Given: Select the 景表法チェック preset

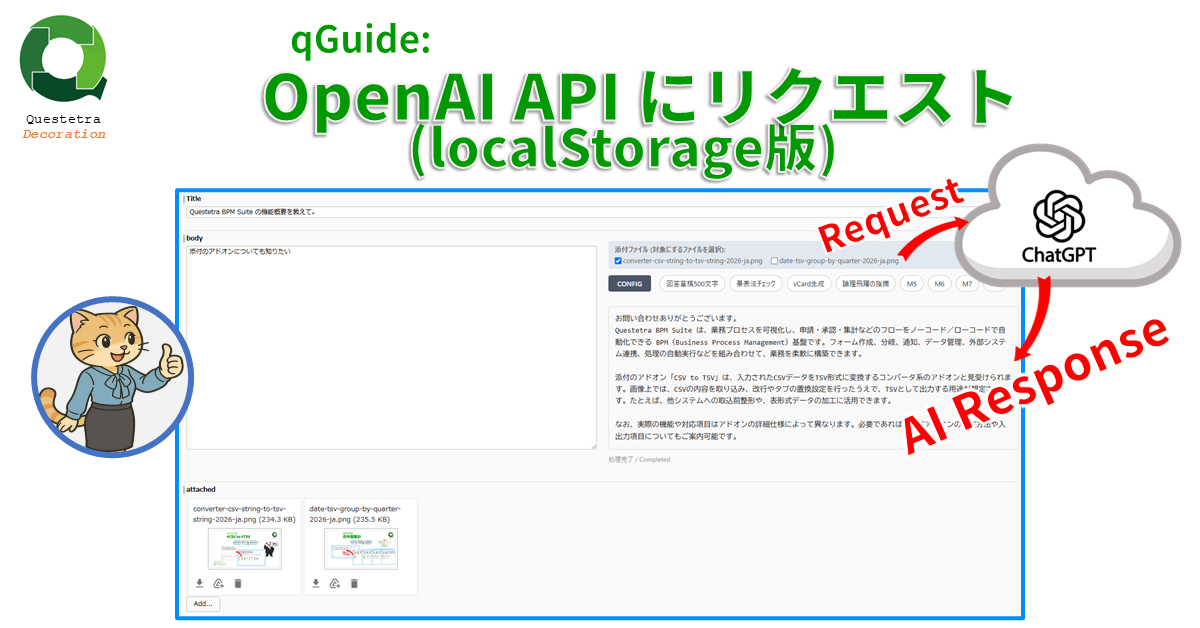Looking at the screenshot, I should pos(756,284).
